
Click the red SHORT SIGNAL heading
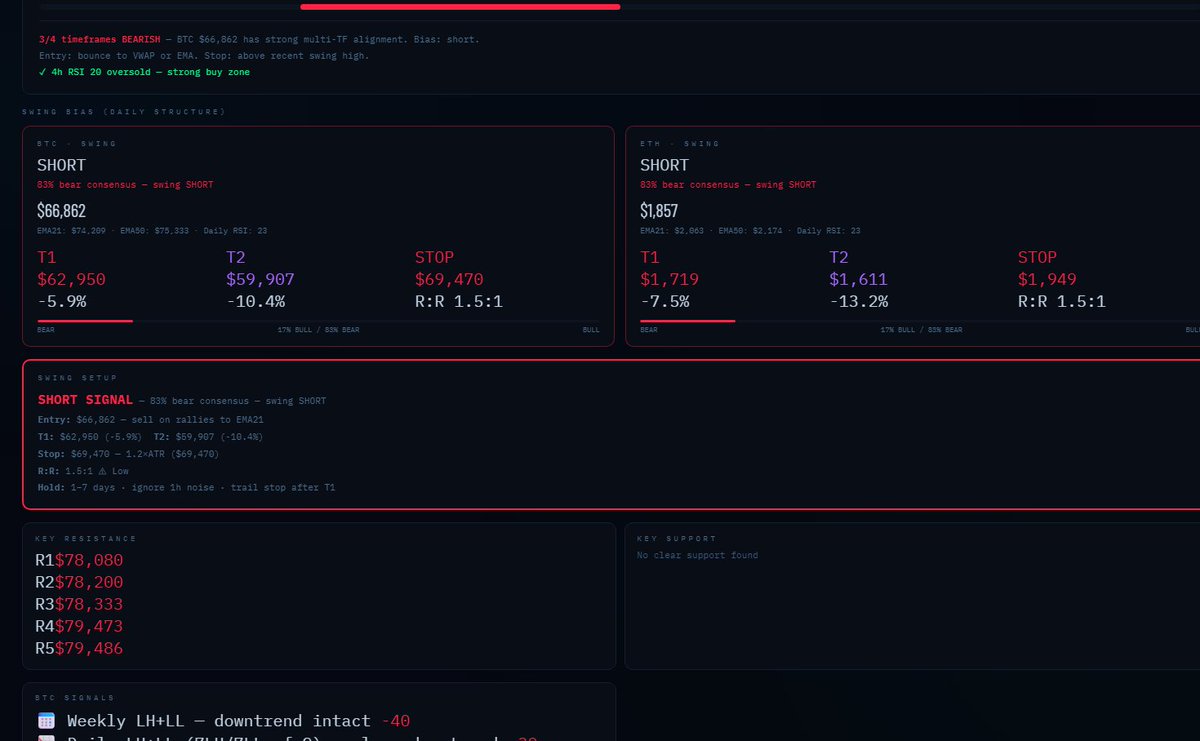point(85,400)
